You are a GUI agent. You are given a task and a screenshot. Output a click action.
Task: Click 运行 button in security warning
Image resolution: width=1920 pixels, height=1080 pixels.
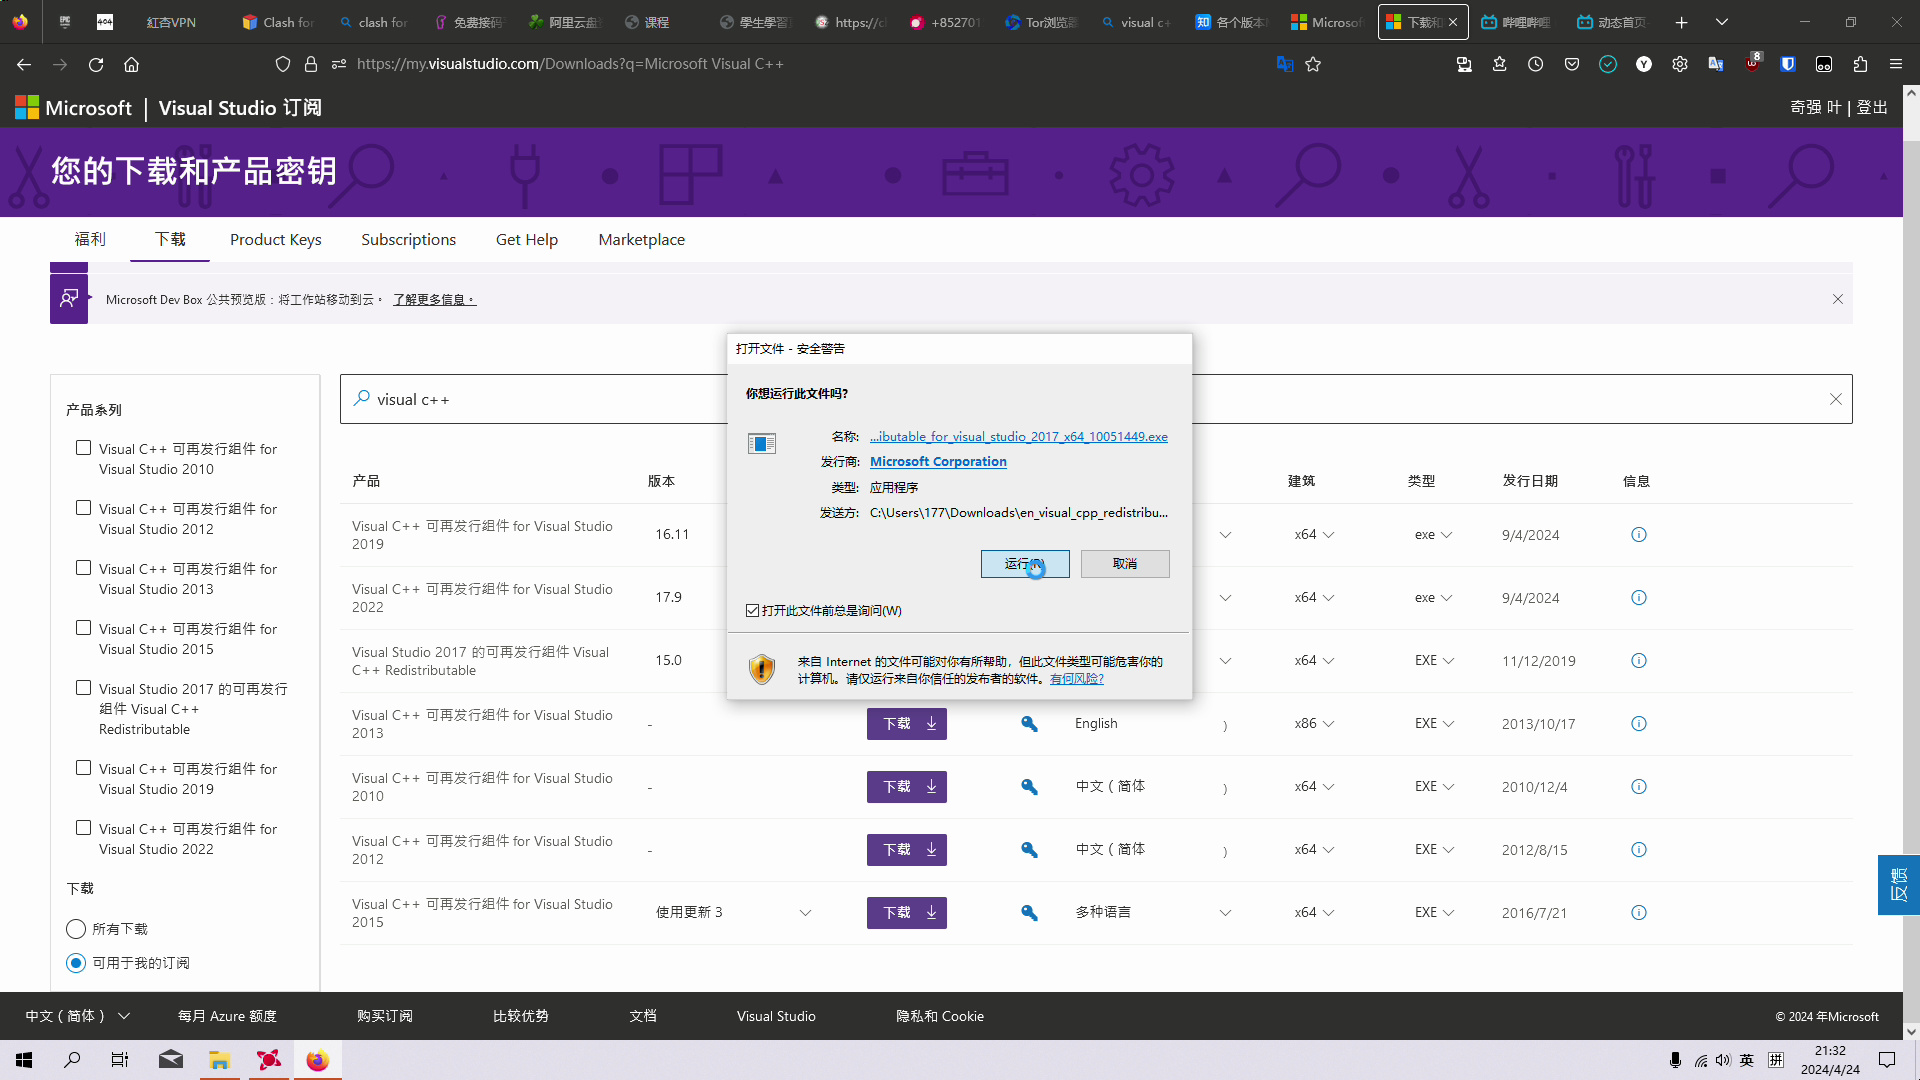tap(1025, 564)
